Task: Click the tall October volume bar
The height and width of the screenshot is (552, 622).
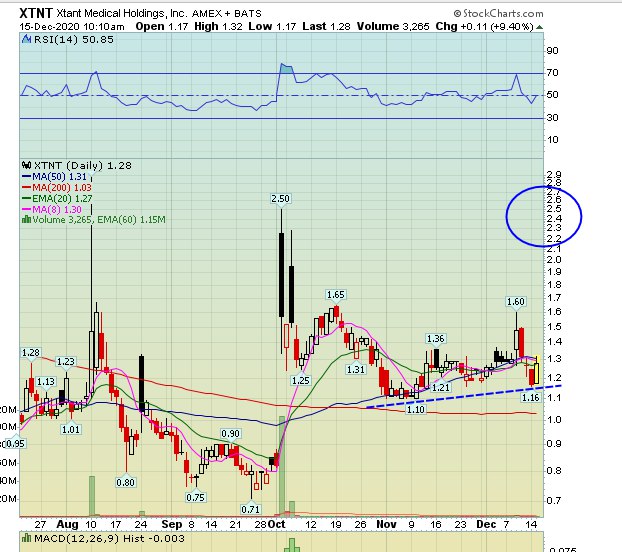Action: pos(282,466)
